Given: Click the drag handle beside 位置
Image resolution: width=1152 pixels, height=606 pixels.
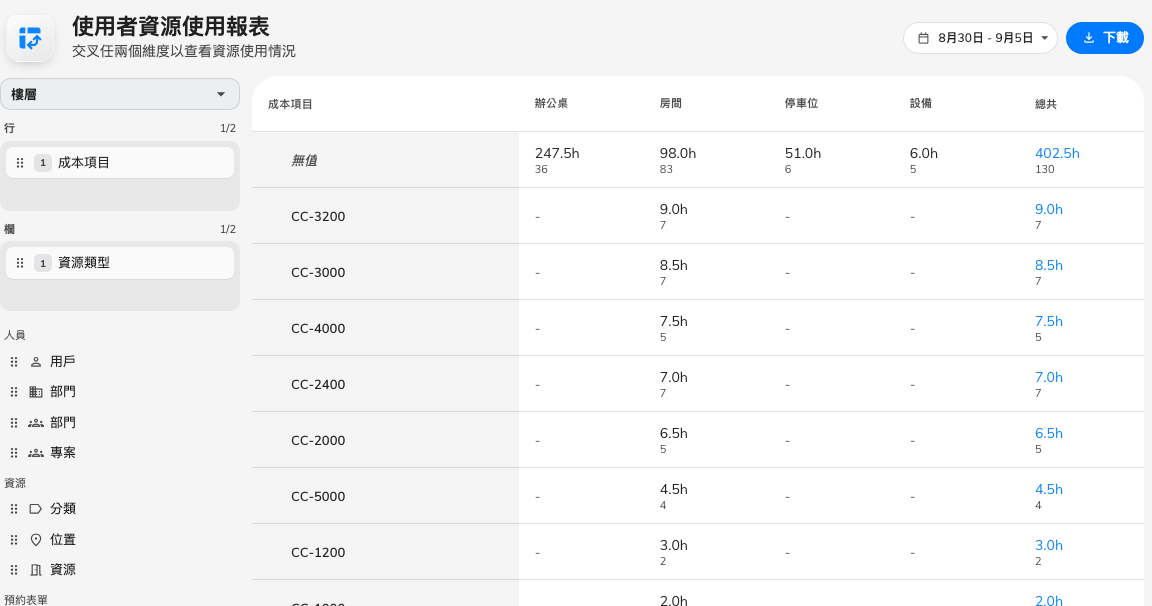Looking at the screenshot, I should pyautogui.click(x=14, y=540).
